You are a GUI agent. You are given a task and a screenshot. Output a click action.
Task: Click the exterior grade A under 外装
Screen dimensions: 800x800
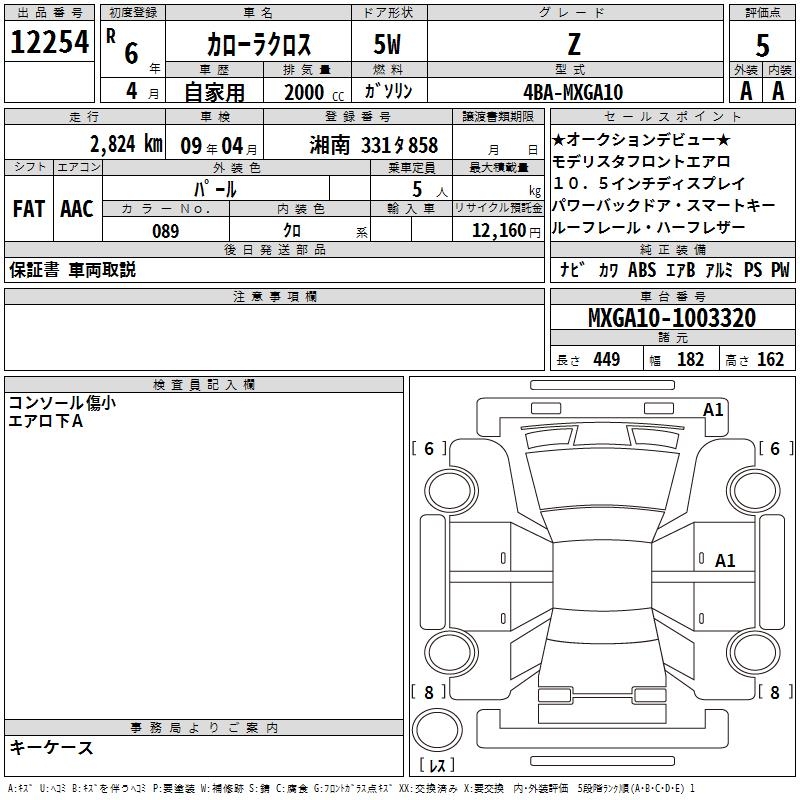pos(745,90)
